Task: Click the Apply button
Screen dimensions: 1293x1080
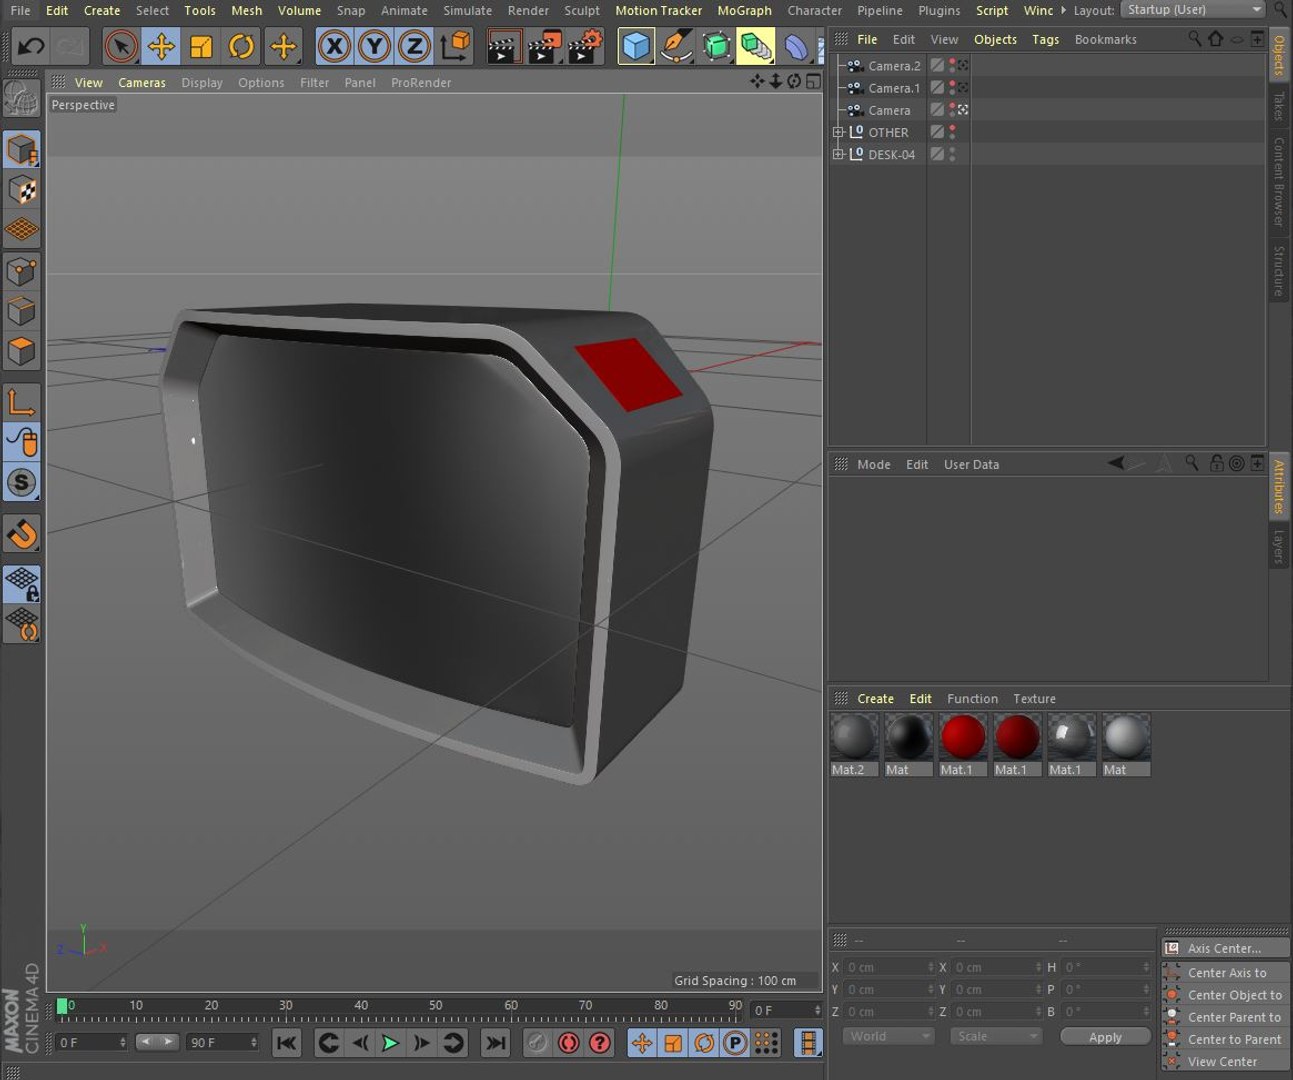Action: 1105,1037
